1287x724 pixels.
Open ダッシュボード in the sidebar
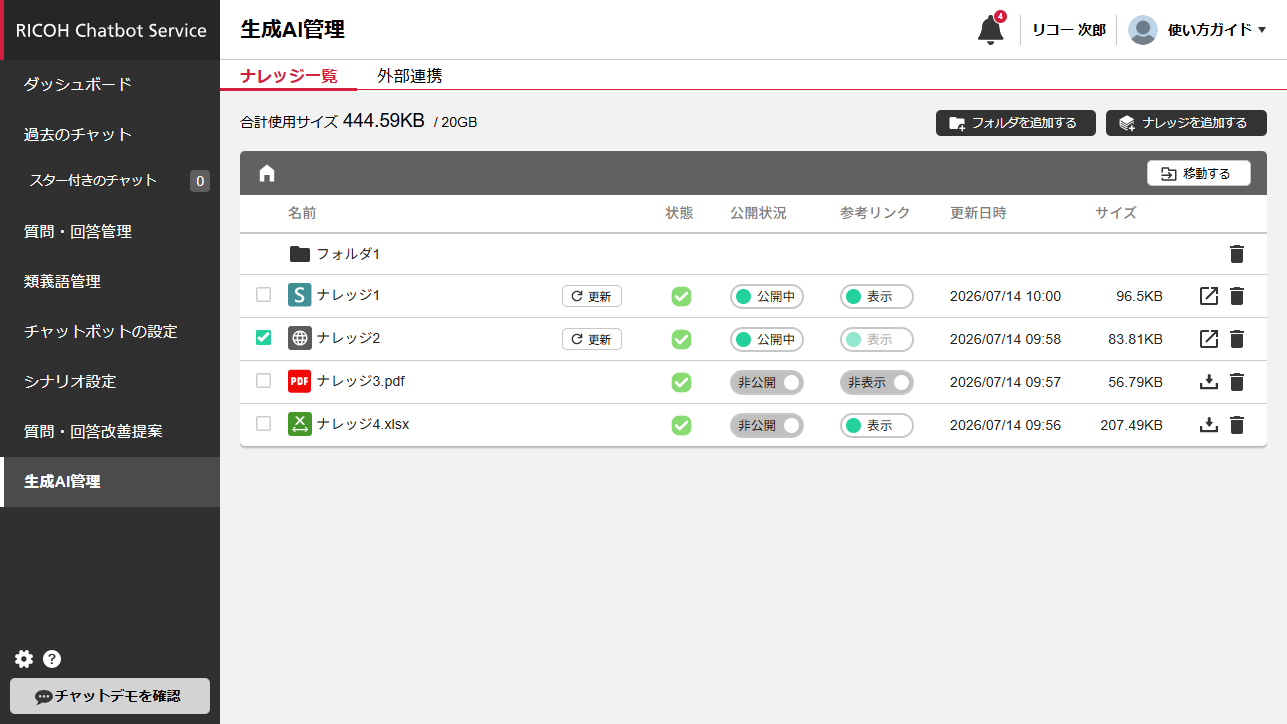point(110,85)
